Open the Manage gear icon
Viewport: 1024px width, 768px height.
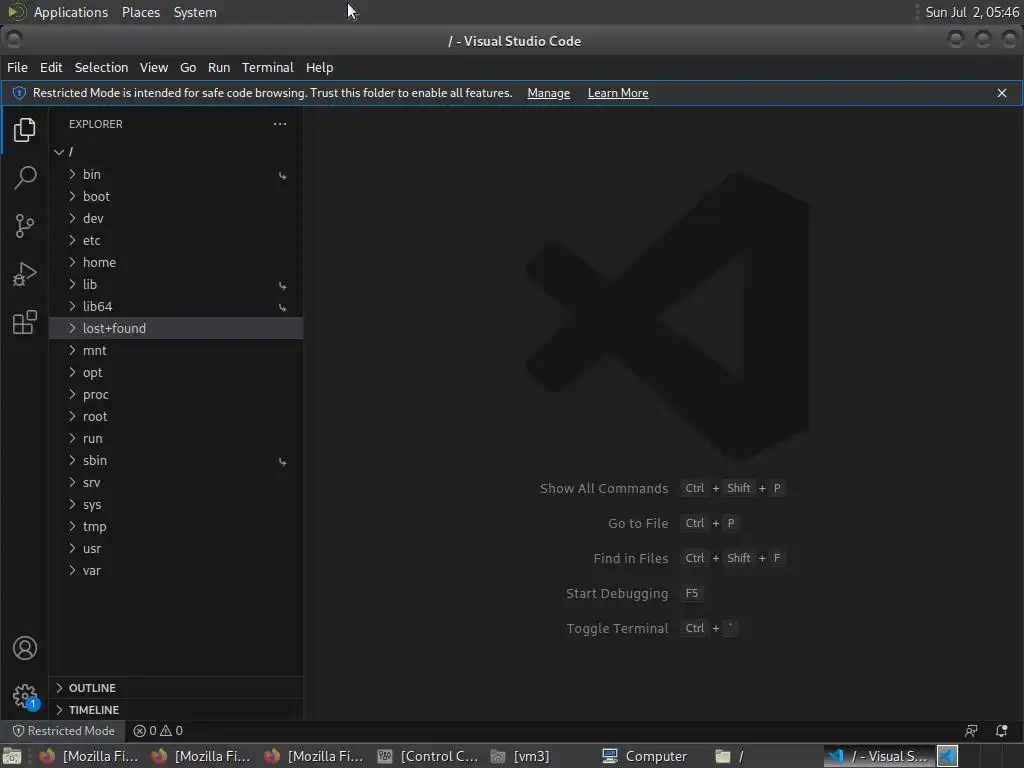[24, 696]
